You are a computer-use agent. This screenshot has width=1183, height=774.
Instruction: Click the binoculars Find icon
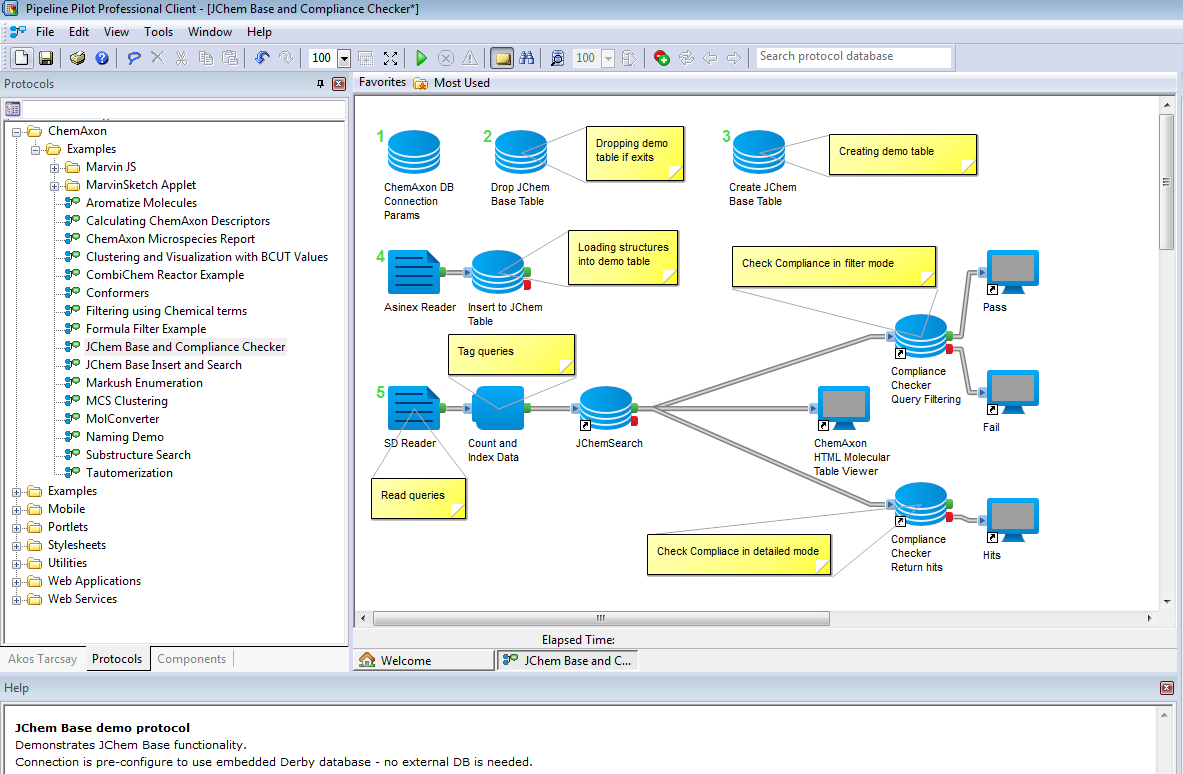[x=528, y=58]
